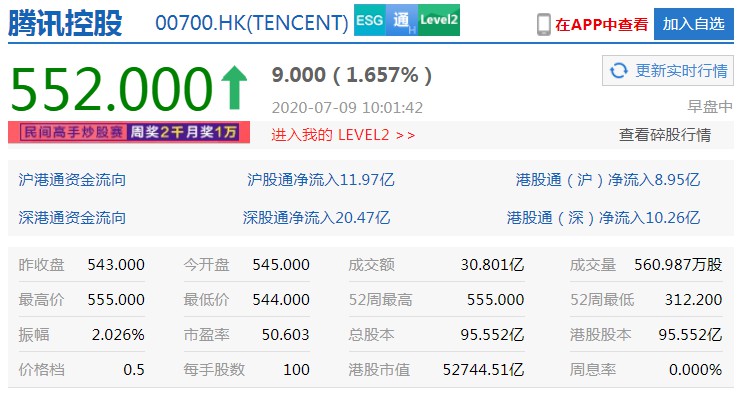Click the 民间高手炒股赛 banner
The image size is (744, 406).
click(x=129, y=132)
